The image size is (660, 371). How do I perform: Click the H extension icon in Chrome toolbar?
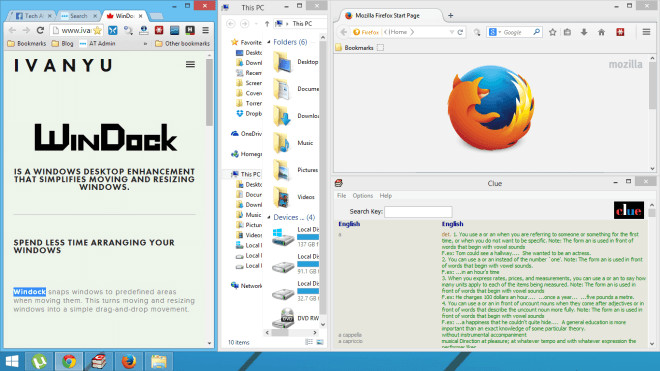click(190, 30)
